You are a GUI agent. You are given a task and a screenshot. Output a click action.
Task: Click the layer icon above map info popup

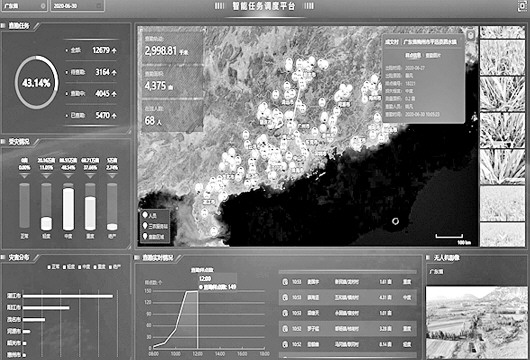point(471,35)
